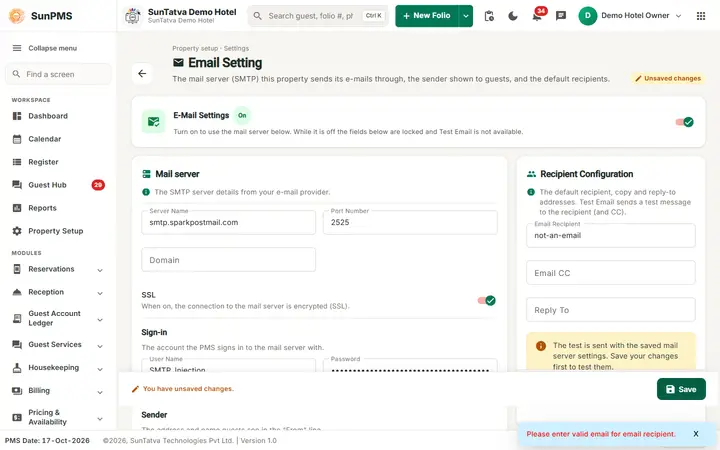This screenshot has height=450, width=720.
Task: Click the Port Number field
Action: [x=410, y=223]
